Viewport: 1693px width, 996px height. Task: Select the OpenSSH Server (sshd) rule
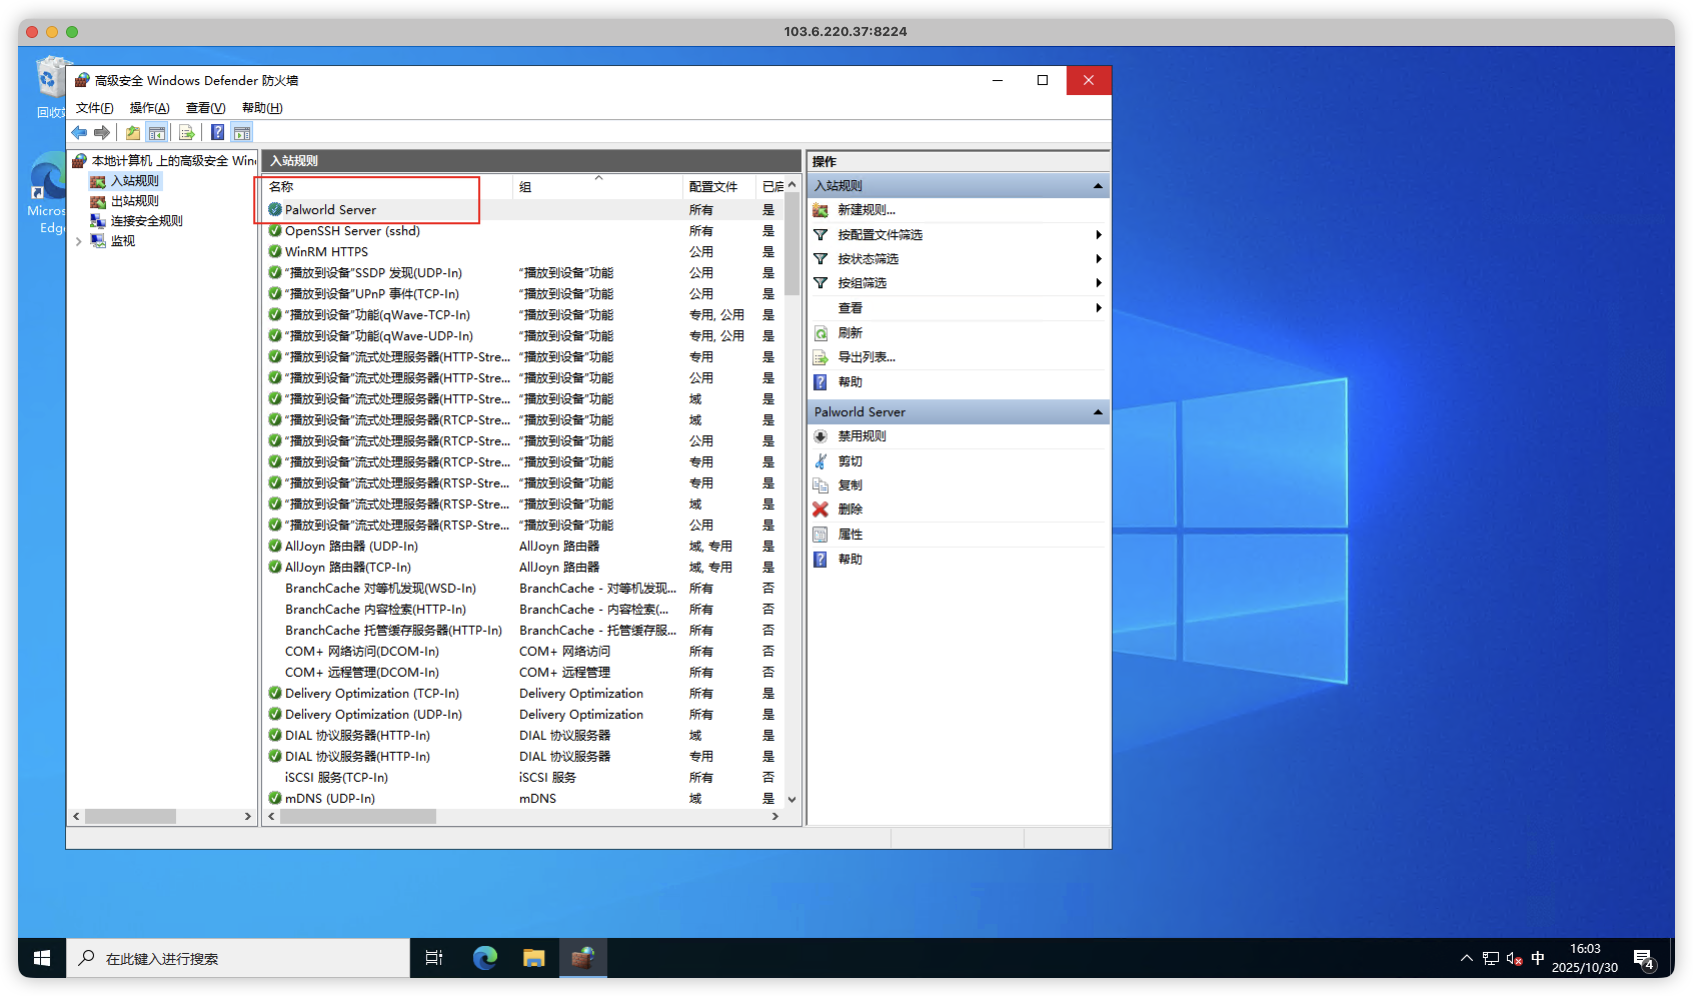pos(352,231)
